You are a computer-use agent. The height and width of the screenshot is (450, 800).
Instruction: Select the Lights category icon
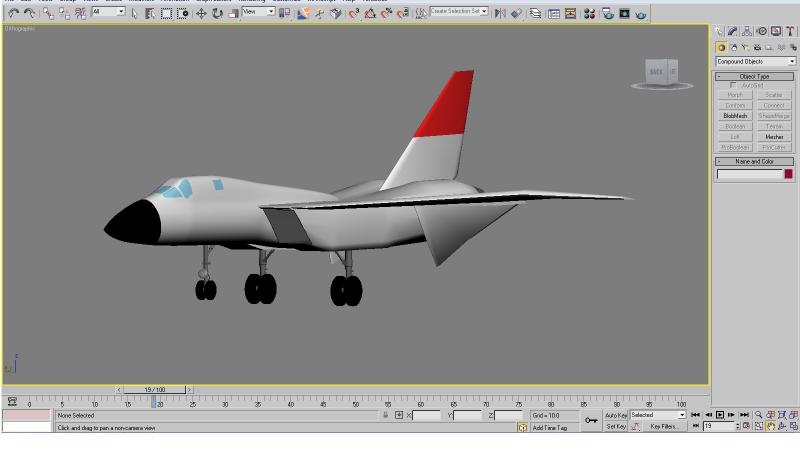click(745, 47)
